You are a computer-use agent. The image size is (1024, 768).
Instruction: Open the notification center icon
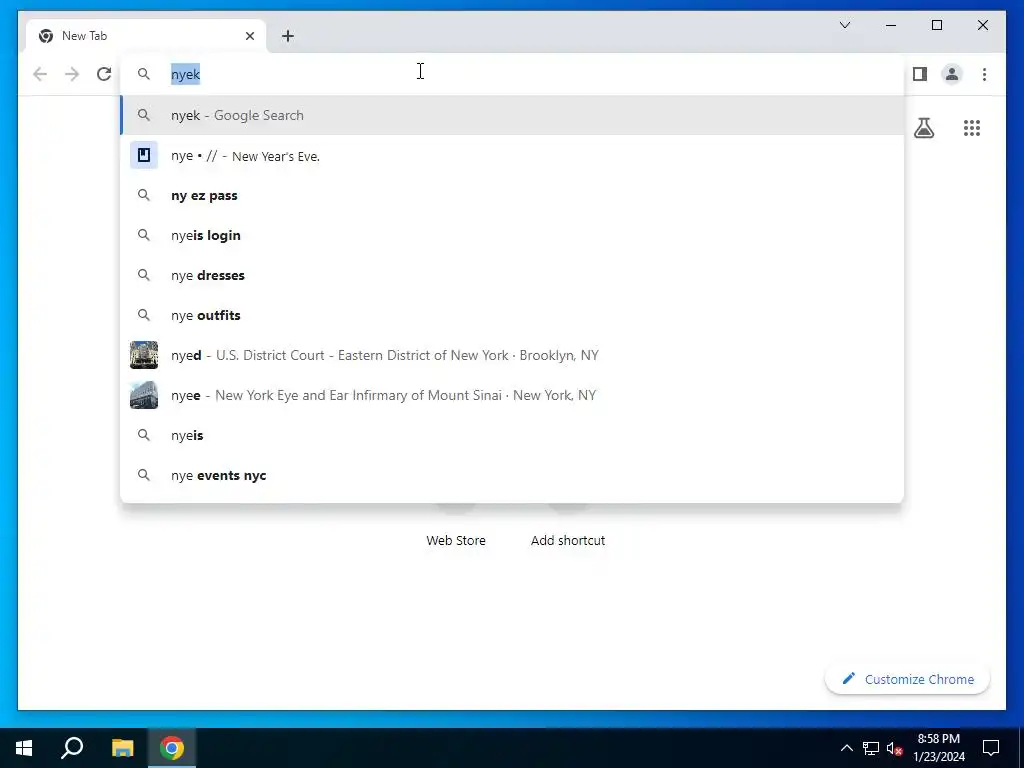click(x=991, y=748)
